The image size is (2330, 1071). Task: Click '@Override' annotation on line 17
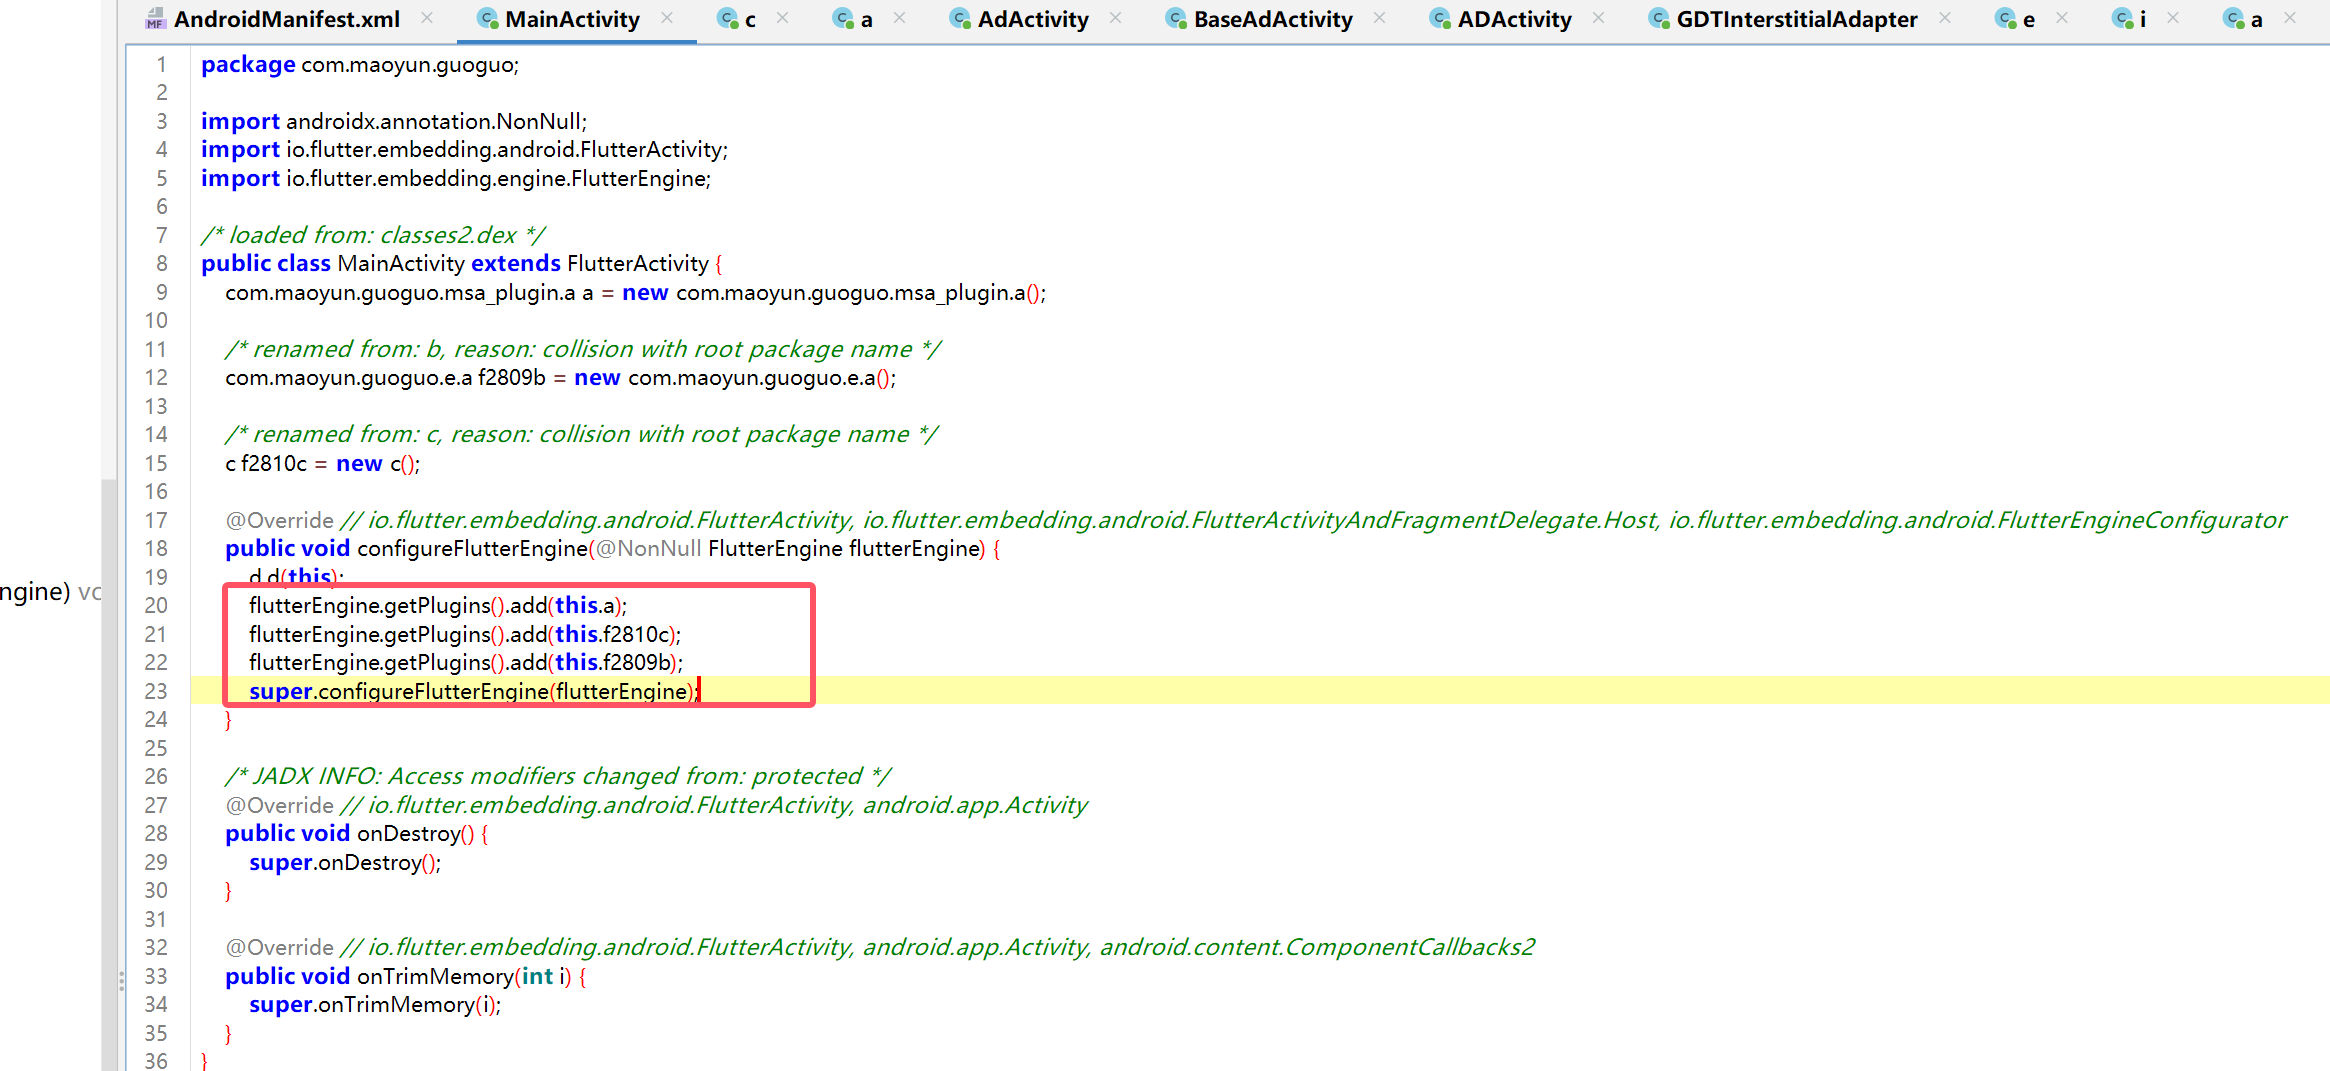coord(279,521)
